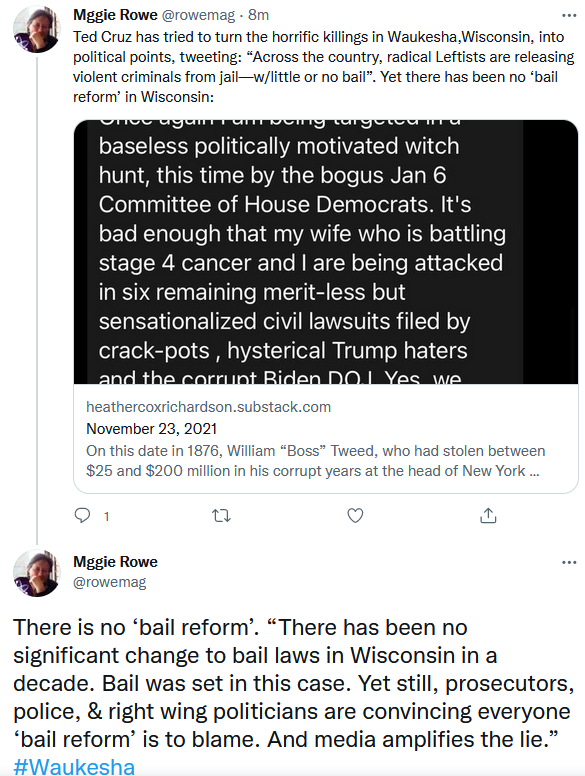Click the reply count number 1
This screenshot has height=776, width=585.
click(106, 517)
